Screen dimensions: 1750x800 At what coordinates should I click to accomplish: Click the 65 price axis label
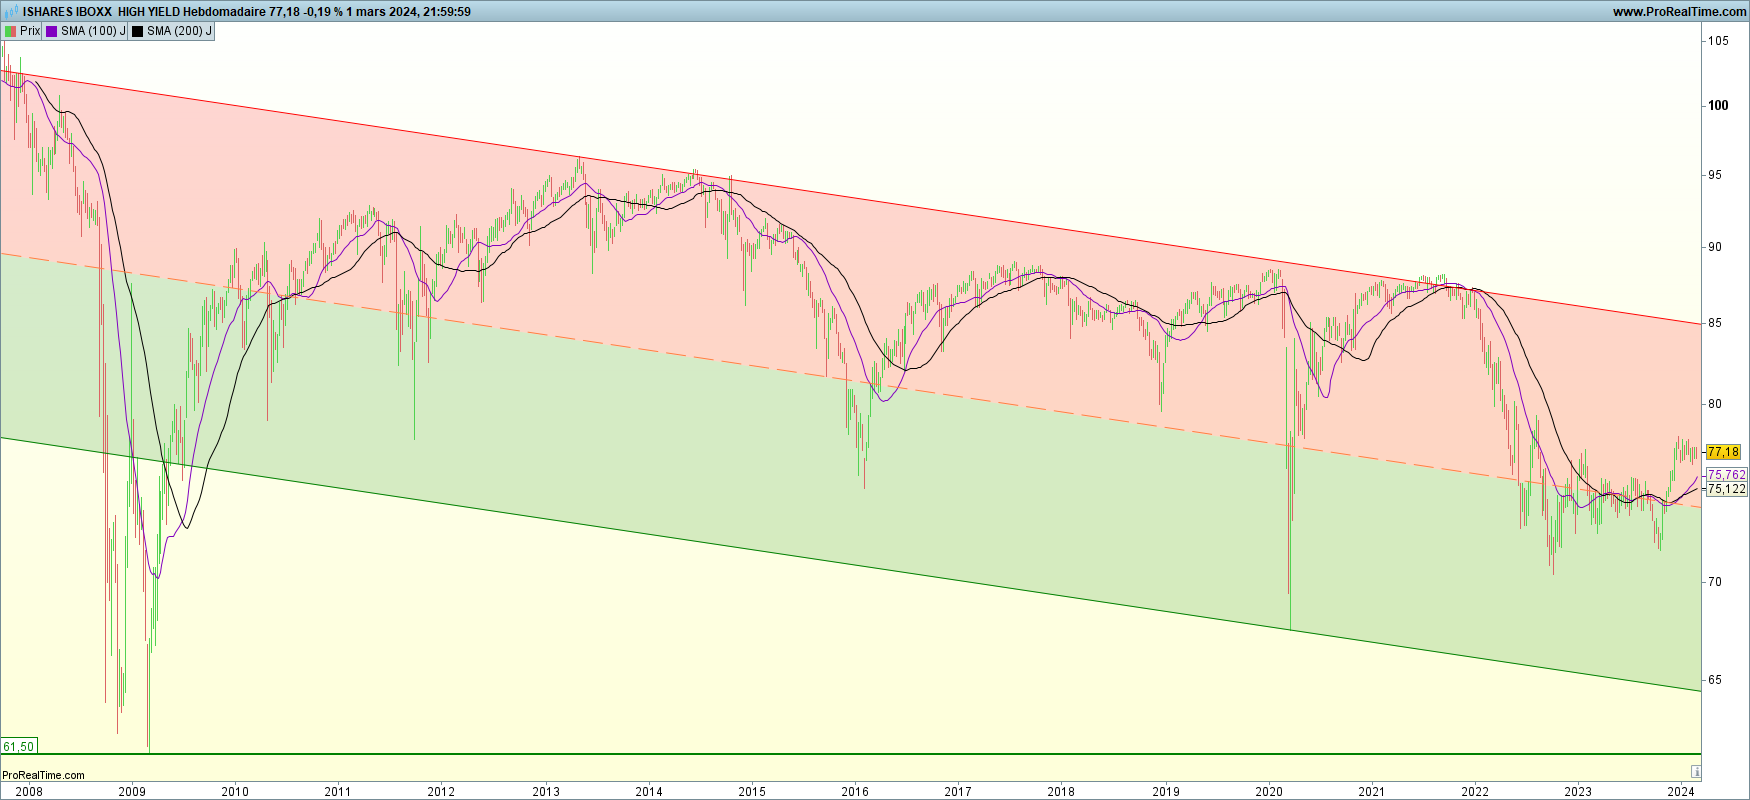click(x=1715, y=680)
